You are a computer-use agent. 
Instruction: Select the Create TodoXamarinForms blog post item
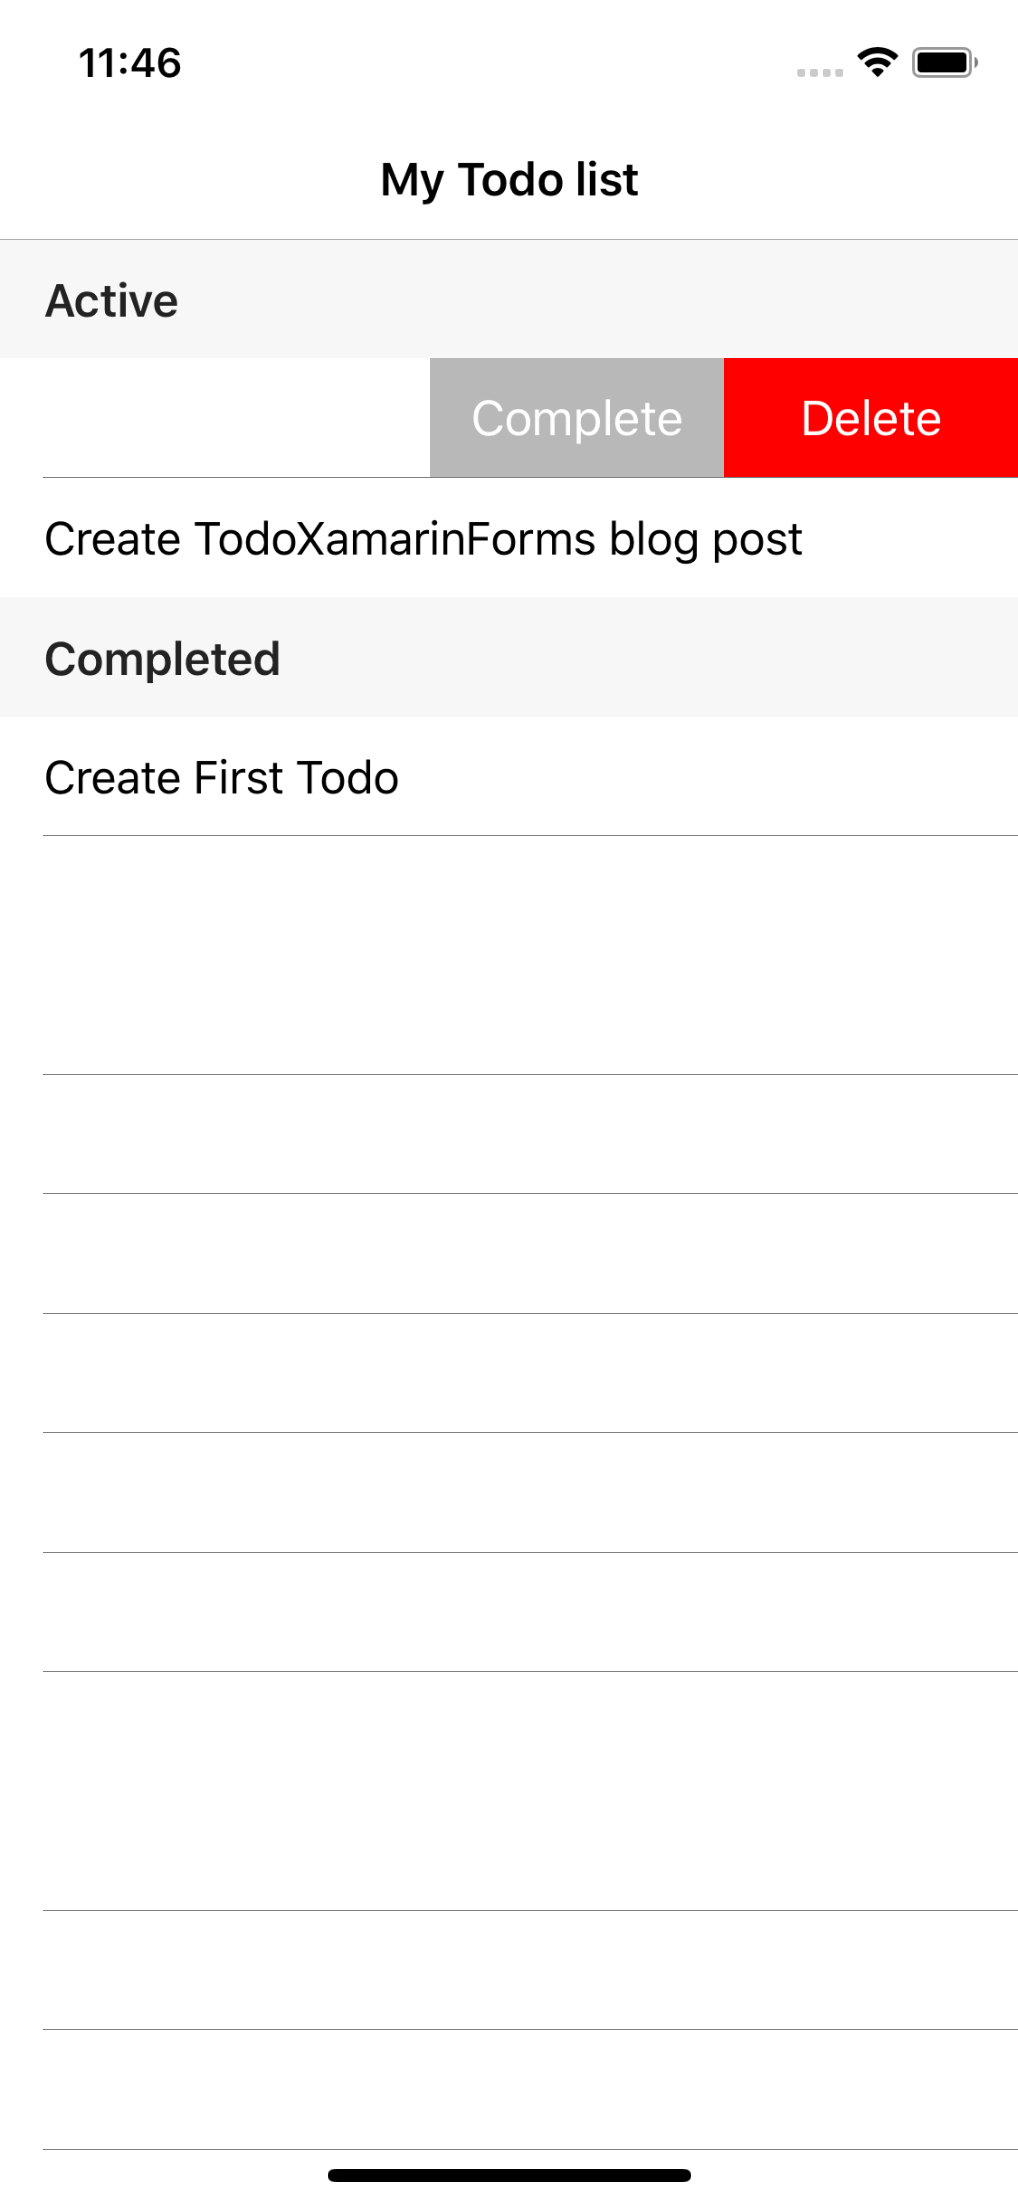click(x=509, y=538)
